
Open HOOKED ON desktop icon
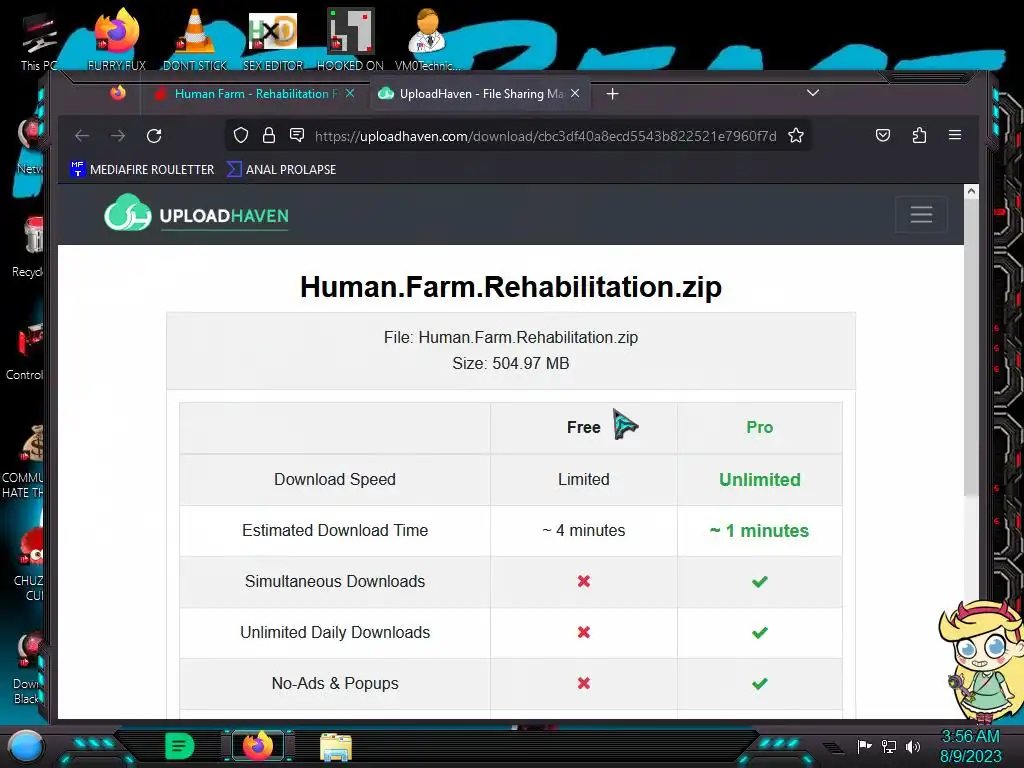click(x=350, y=39)
